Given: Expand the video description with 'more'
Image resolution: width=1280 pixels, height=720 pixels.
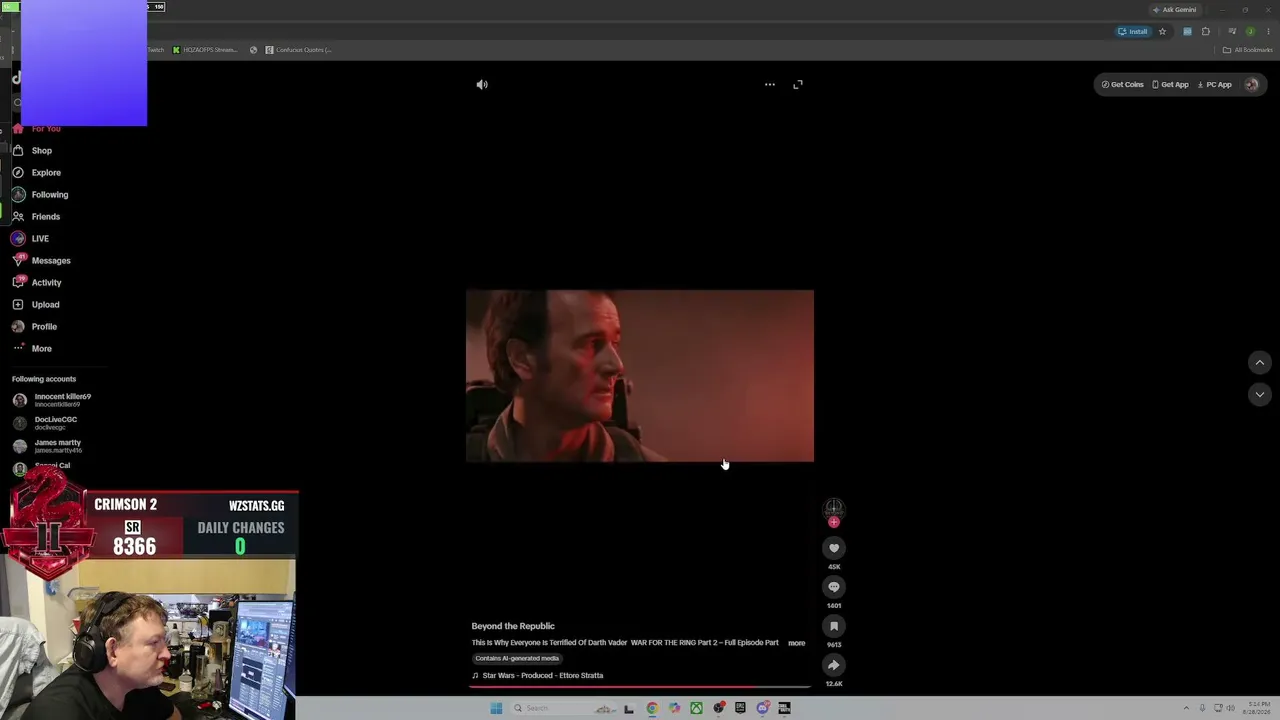Looking at the screenshot, I should pos(796,643).
